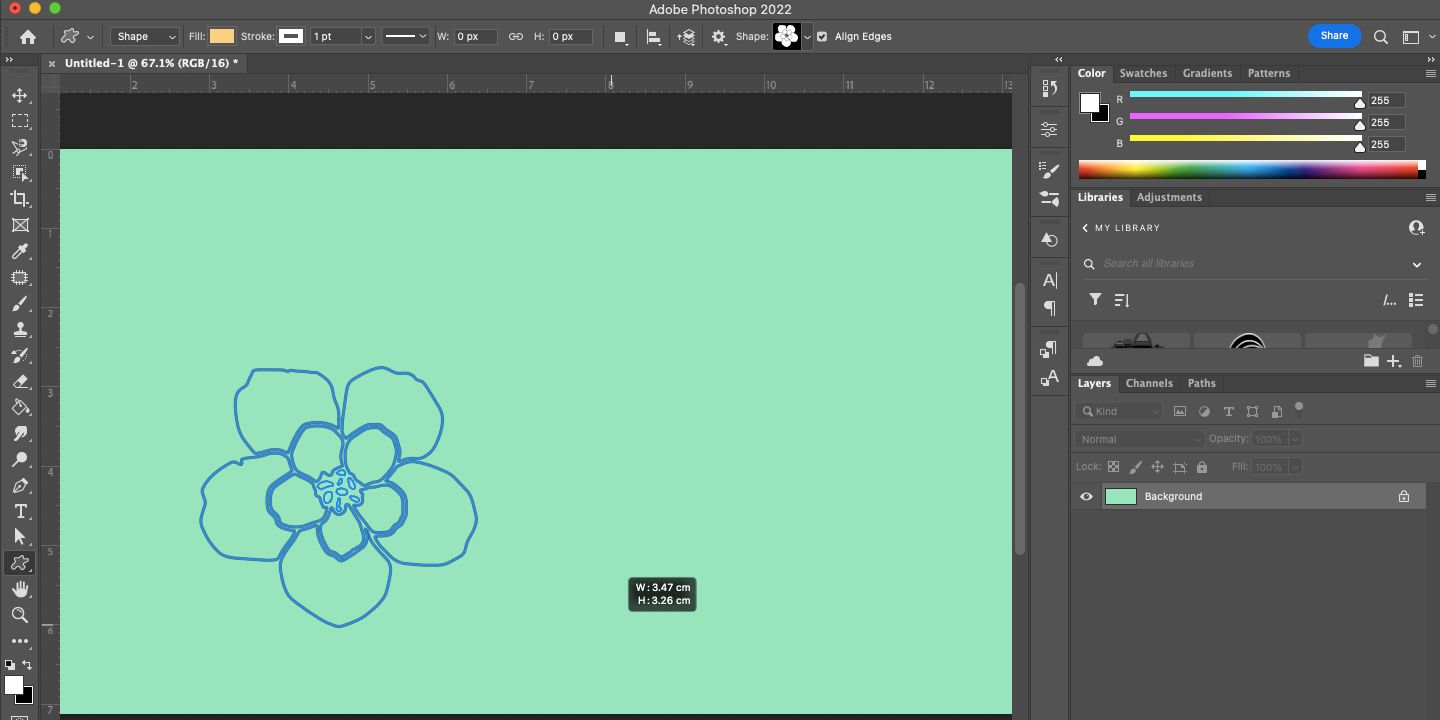The height and width of the screenshot is (720, 1440).
Task: Uncheck the Align Edges checkbox
Action: pyautogui.click(x=822, y=37)
